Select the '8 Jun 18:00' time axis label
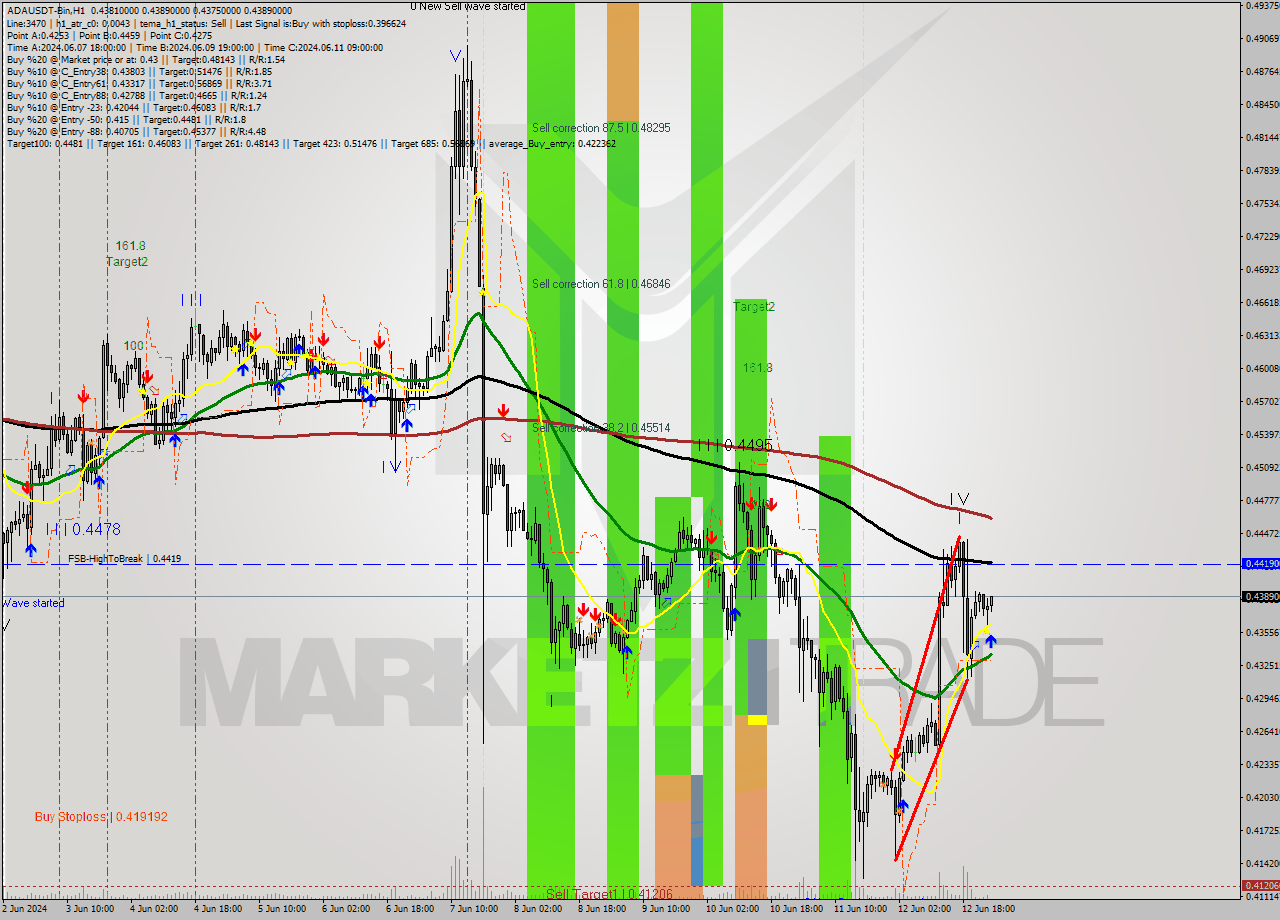Screen dimensions: 1280x920 pos(601,909)
